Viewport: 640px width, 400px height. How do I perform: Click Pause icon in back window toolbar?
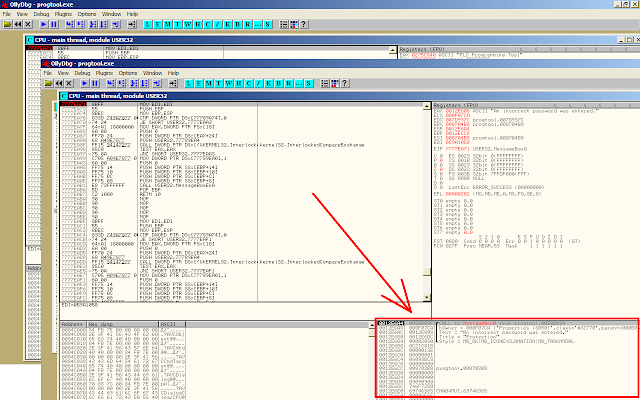54,24
